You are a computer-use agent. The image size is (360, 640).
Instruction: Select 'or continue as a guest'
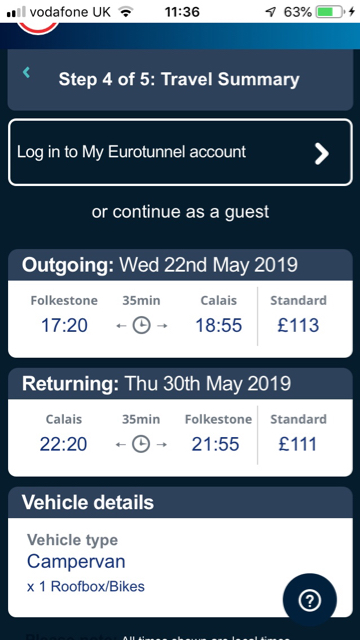pyautogui.click(x=180, y=212)
